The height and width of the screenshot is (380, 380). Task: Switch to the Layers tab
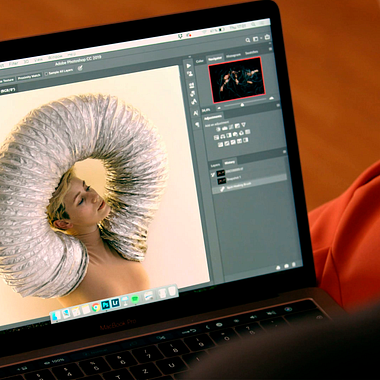tap(215, 165)
